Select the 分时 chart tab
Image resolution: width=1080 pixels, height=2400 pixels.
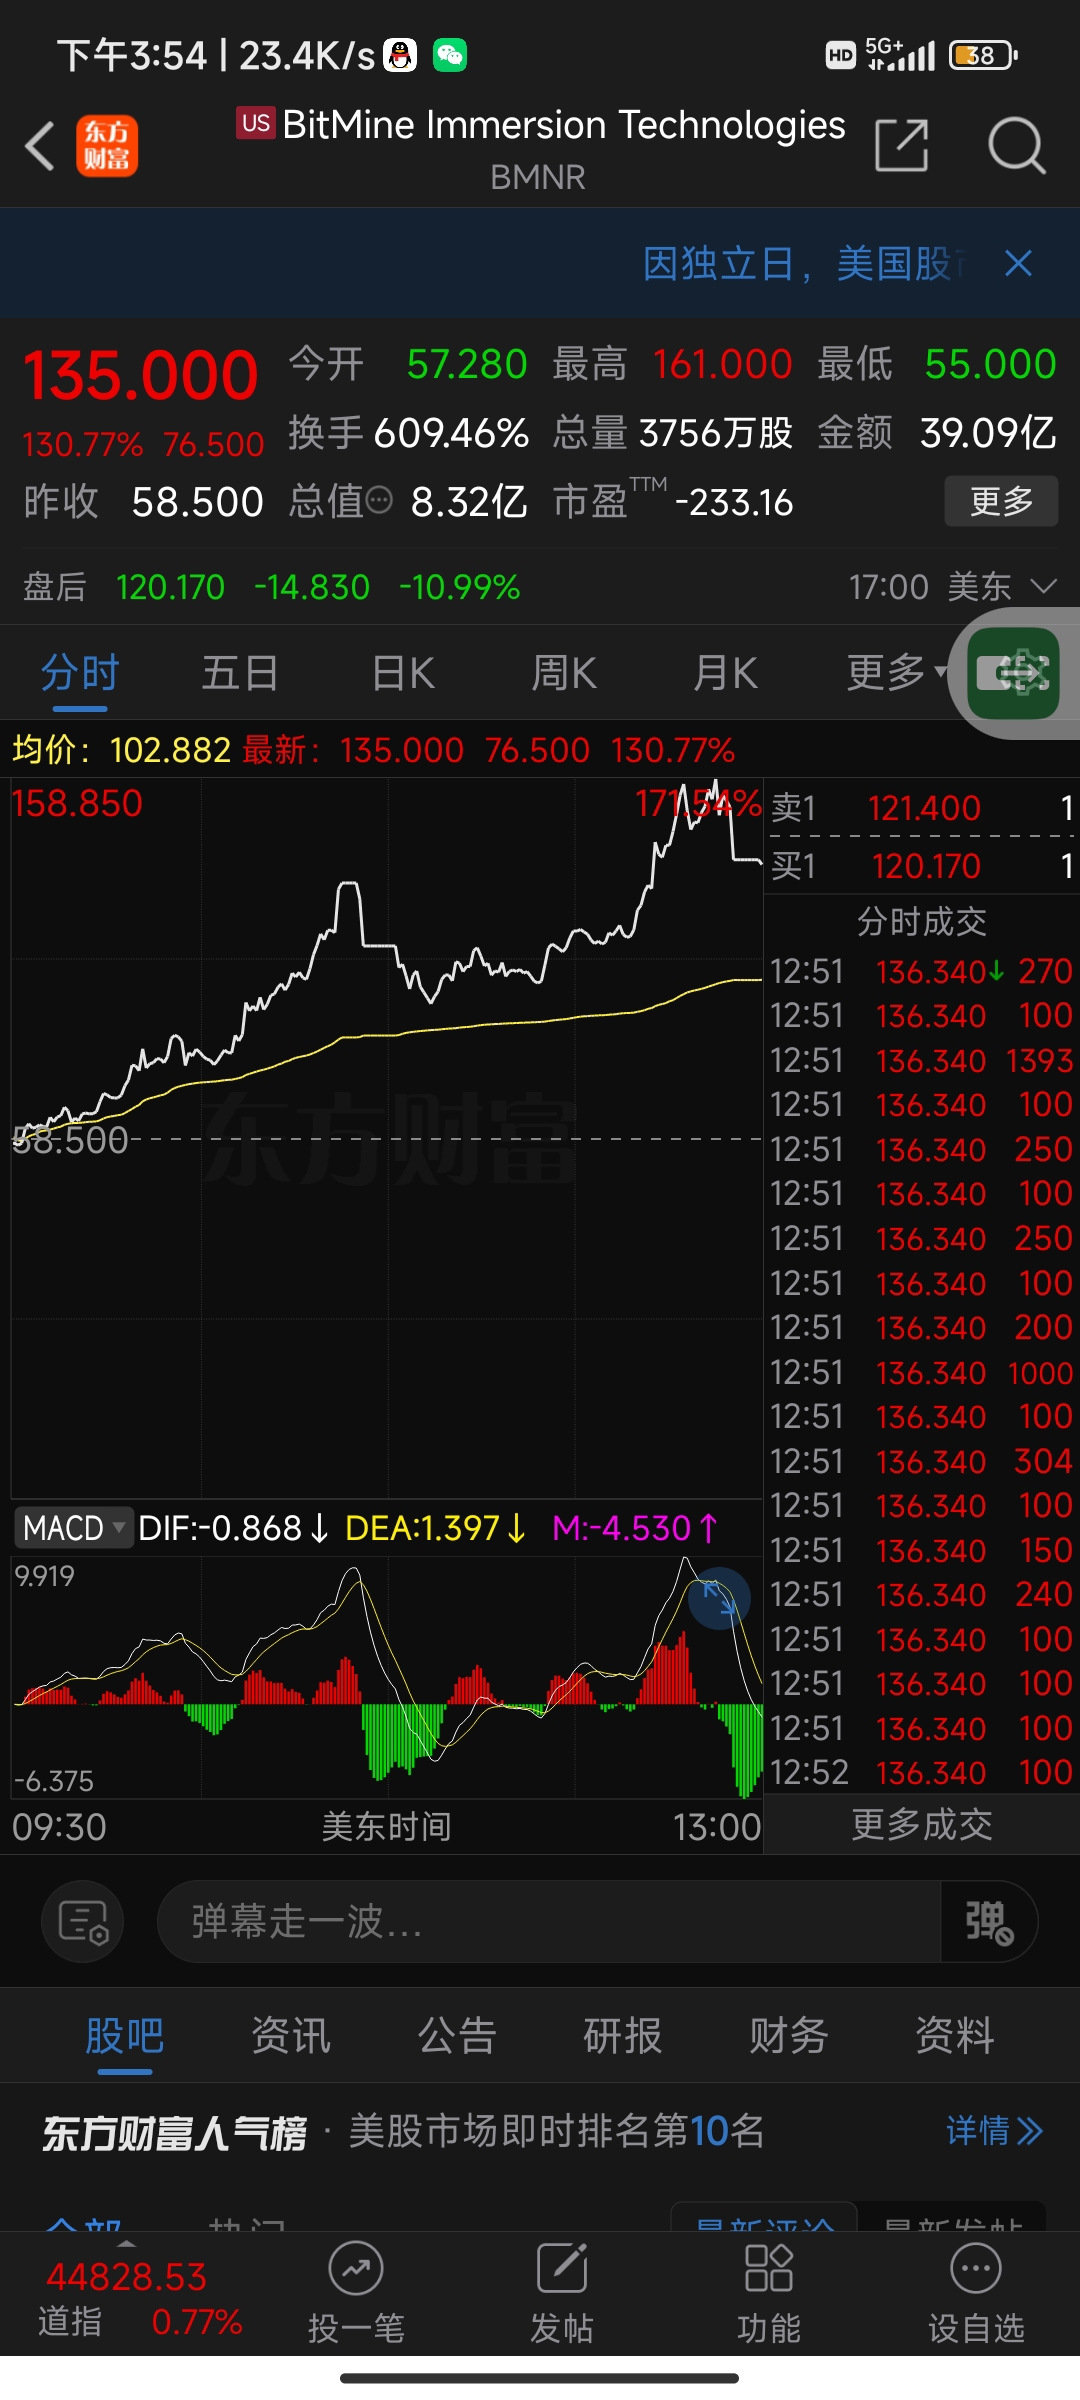pyautogui.click(x=80, y=673)
